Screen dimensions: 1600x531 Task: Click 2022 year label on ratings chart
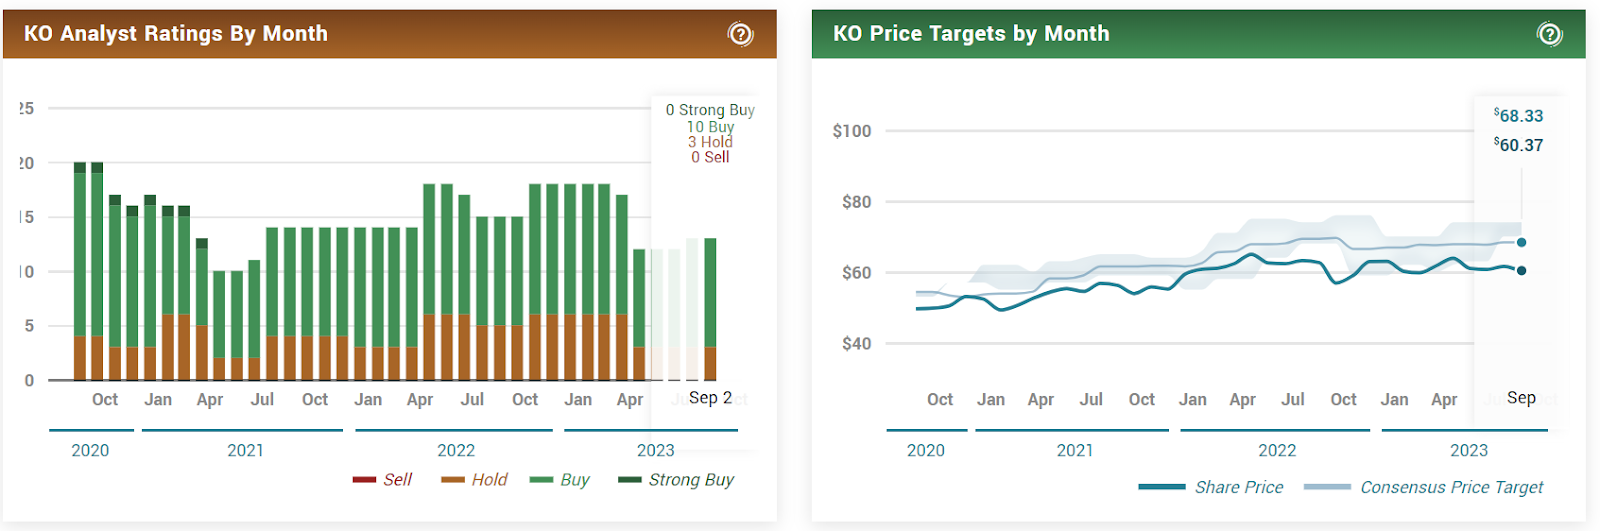(x=456, y=451)
